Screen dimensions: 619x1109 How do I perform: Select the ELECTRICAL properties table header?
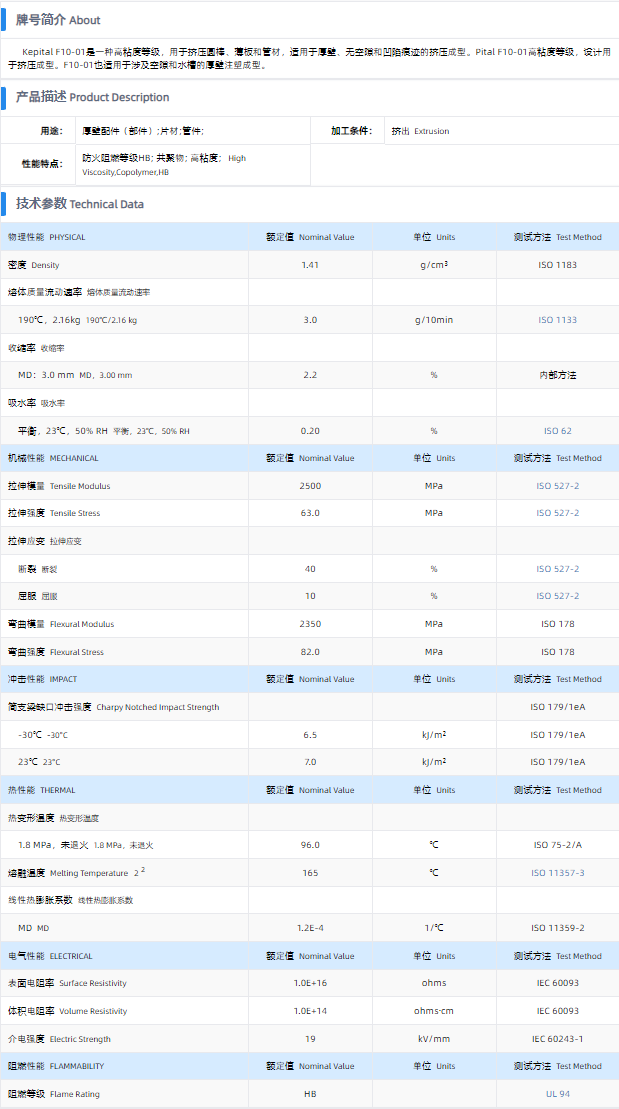50,956
